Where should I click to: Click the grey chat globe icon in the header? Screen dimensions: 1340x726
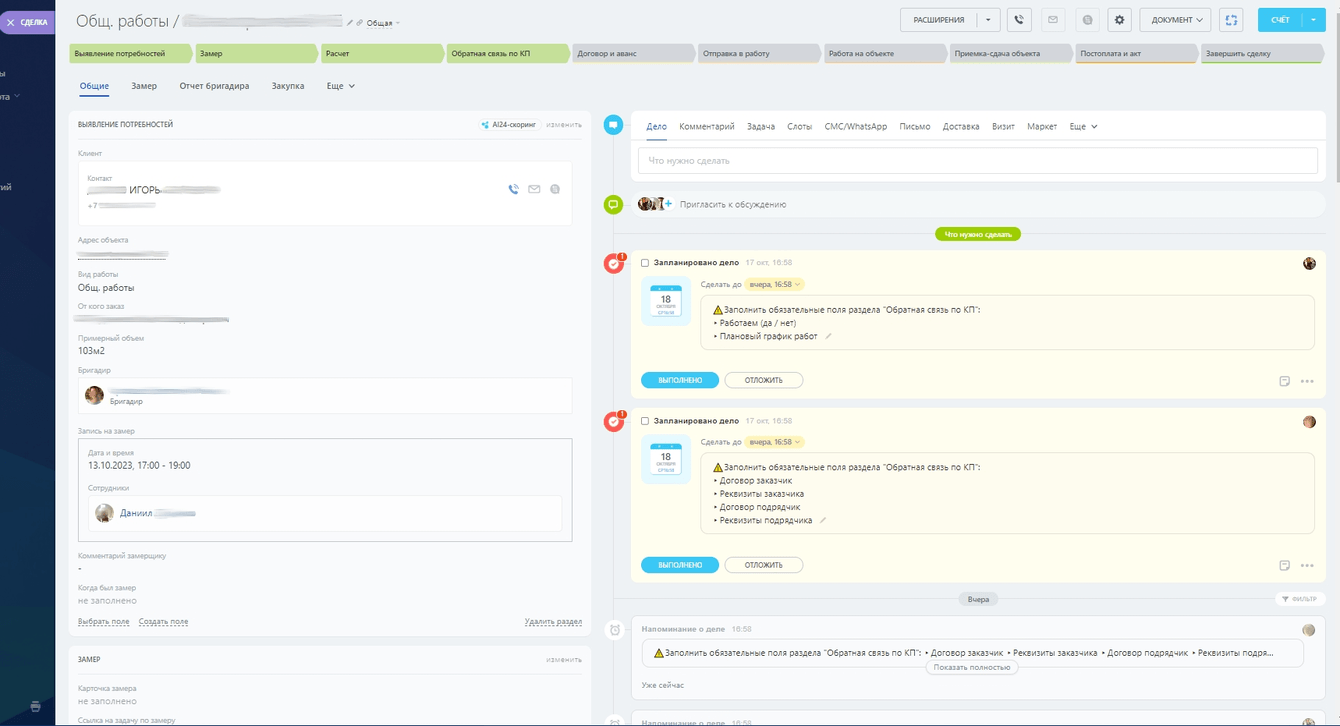(1087, 20)
